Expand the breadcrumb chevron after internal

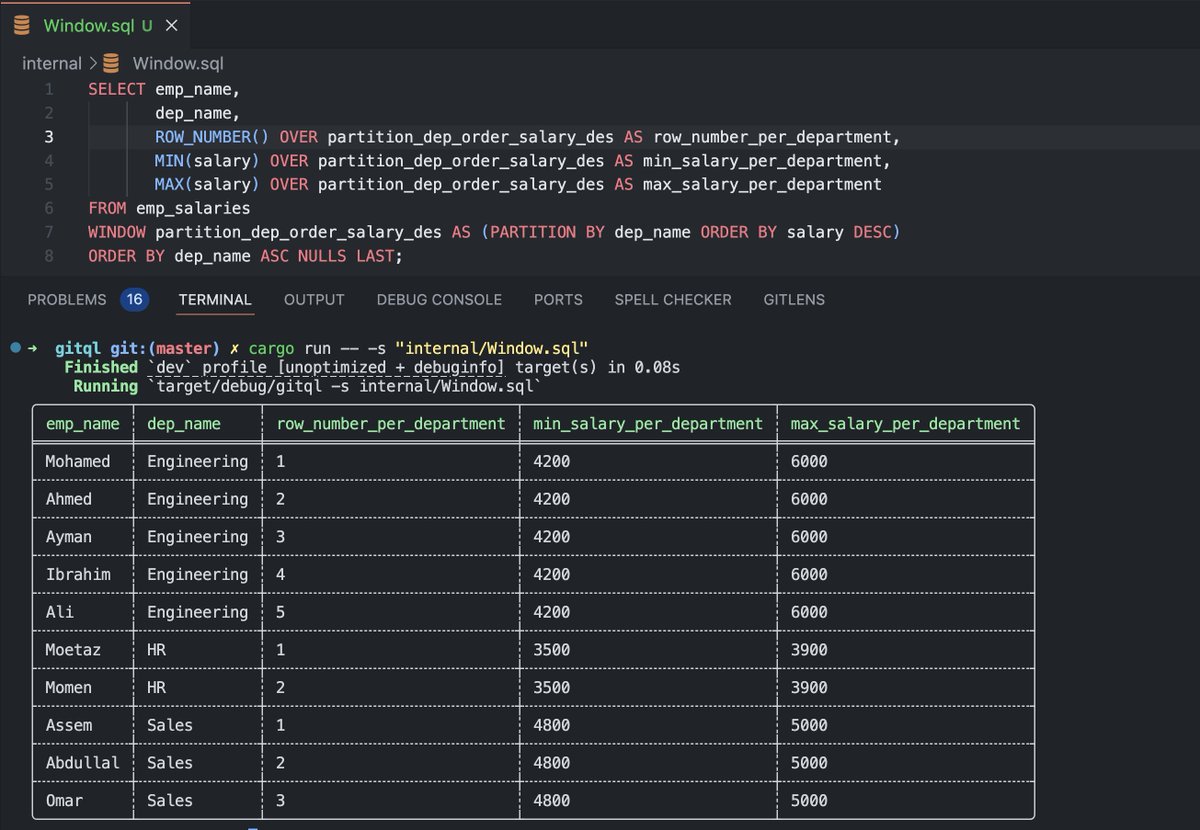[92, 63]
